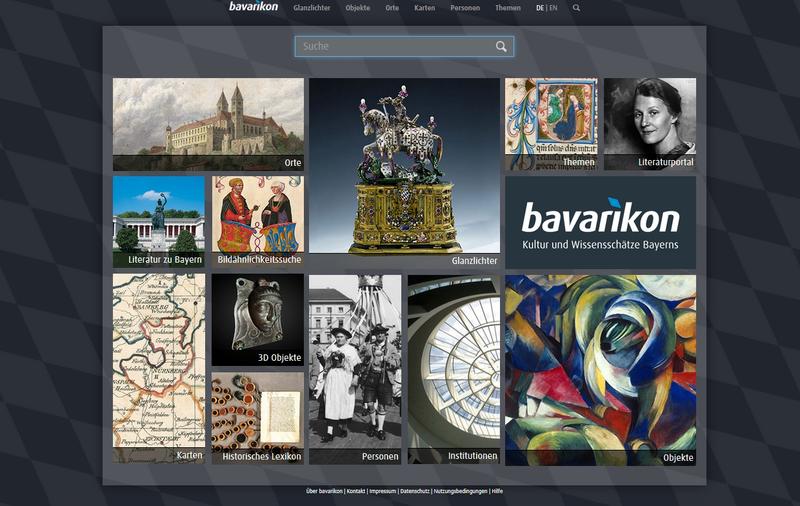Open the Impressum footer link
The height and width of the screenshot is (506, 800).
(383, 491)
